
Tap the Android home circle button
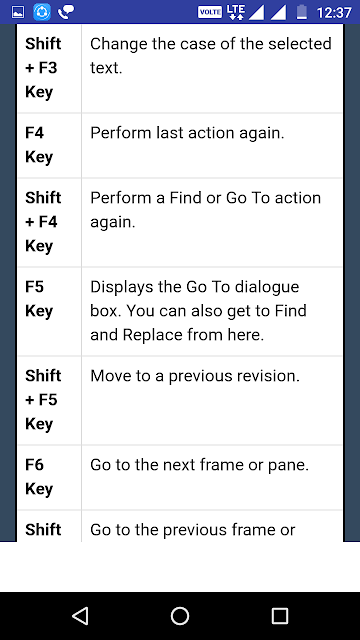180,616
